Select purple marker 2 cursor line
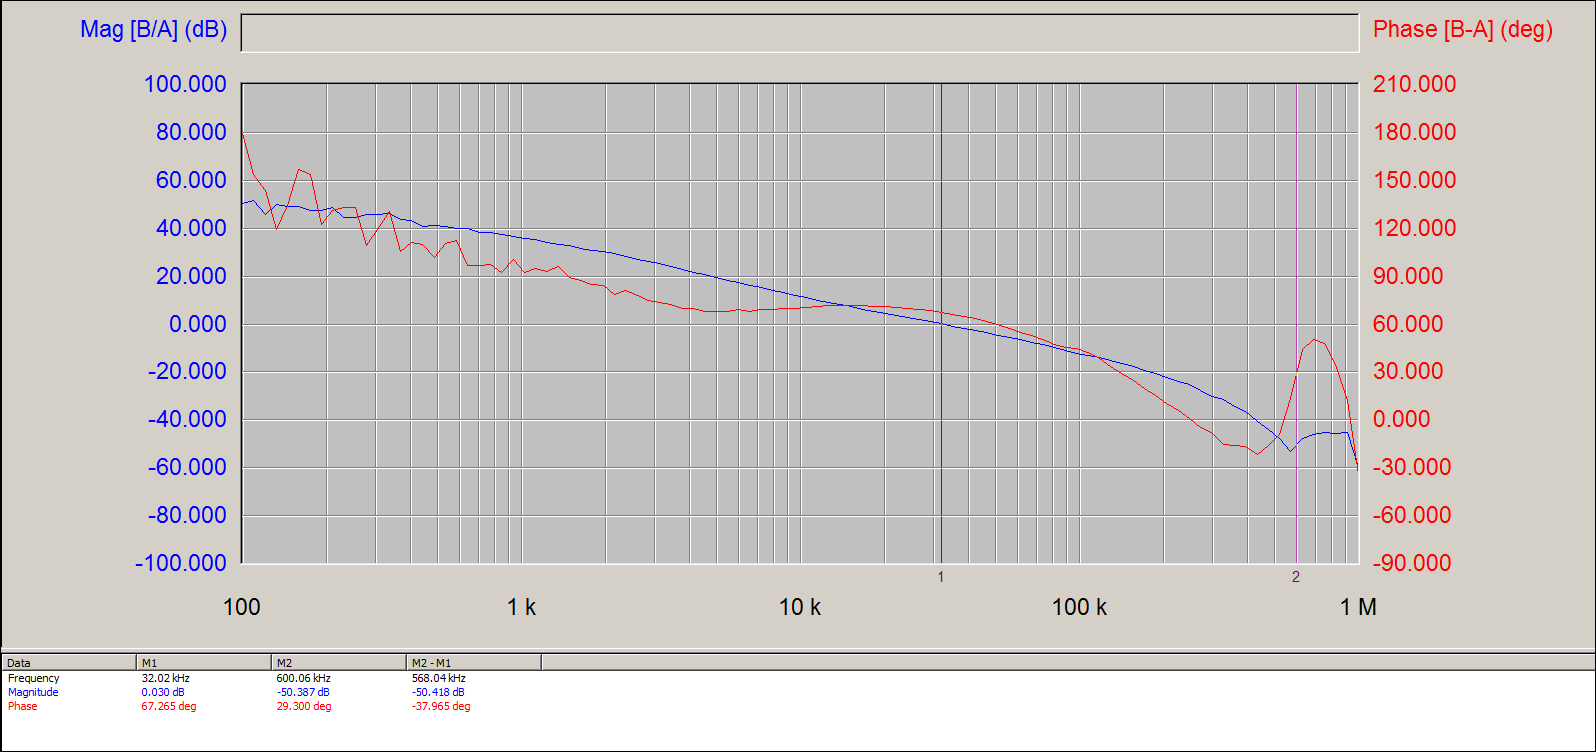The image size is (1596, 752). click(1296, 323)
